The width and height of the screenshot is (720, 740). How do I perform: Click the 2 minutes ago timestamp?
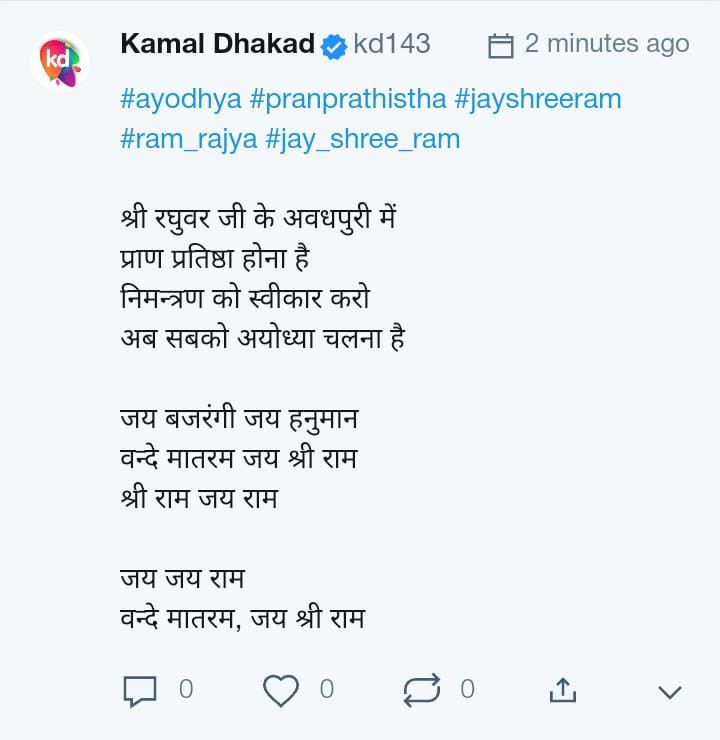(607, 44)
